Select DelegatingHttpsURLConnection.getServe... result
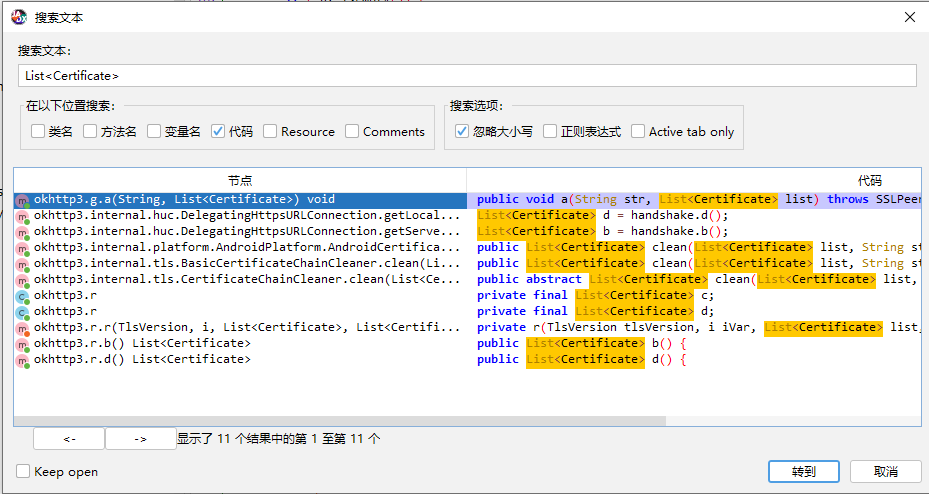The height and width of the screenshot is (494, 929). click(240, 232)
